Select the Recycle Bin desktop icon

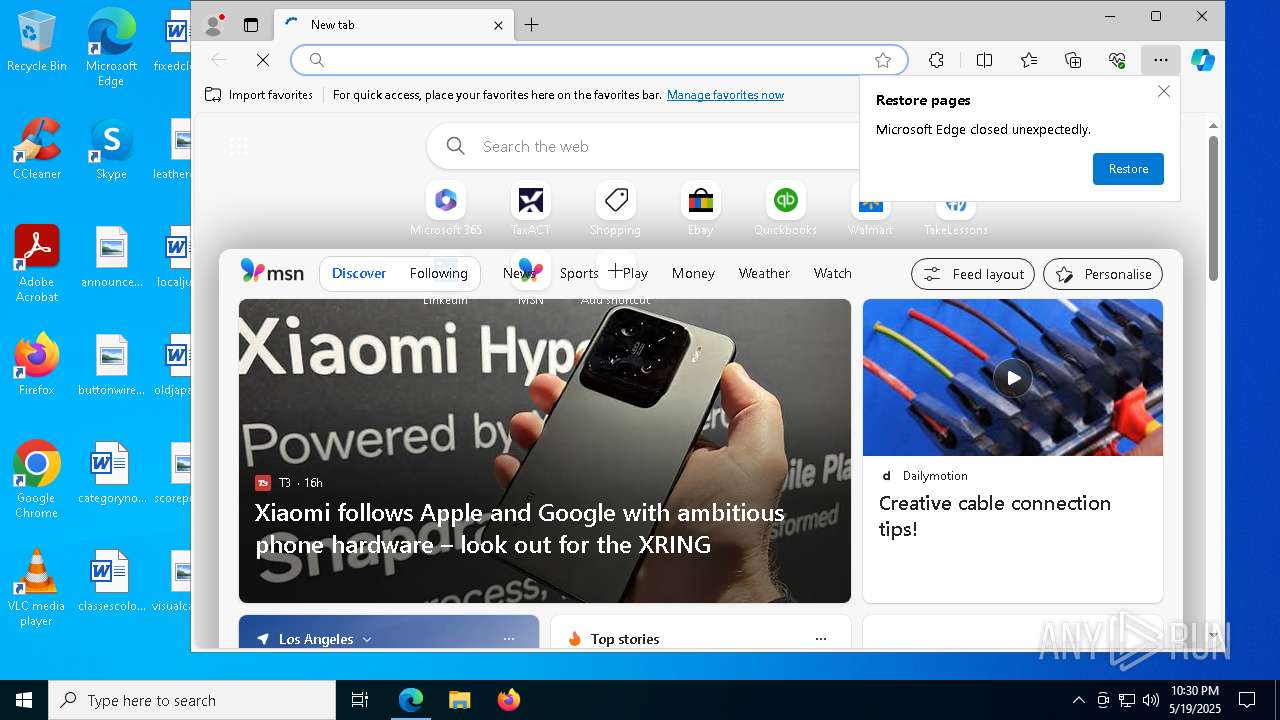tap(37, 42)
